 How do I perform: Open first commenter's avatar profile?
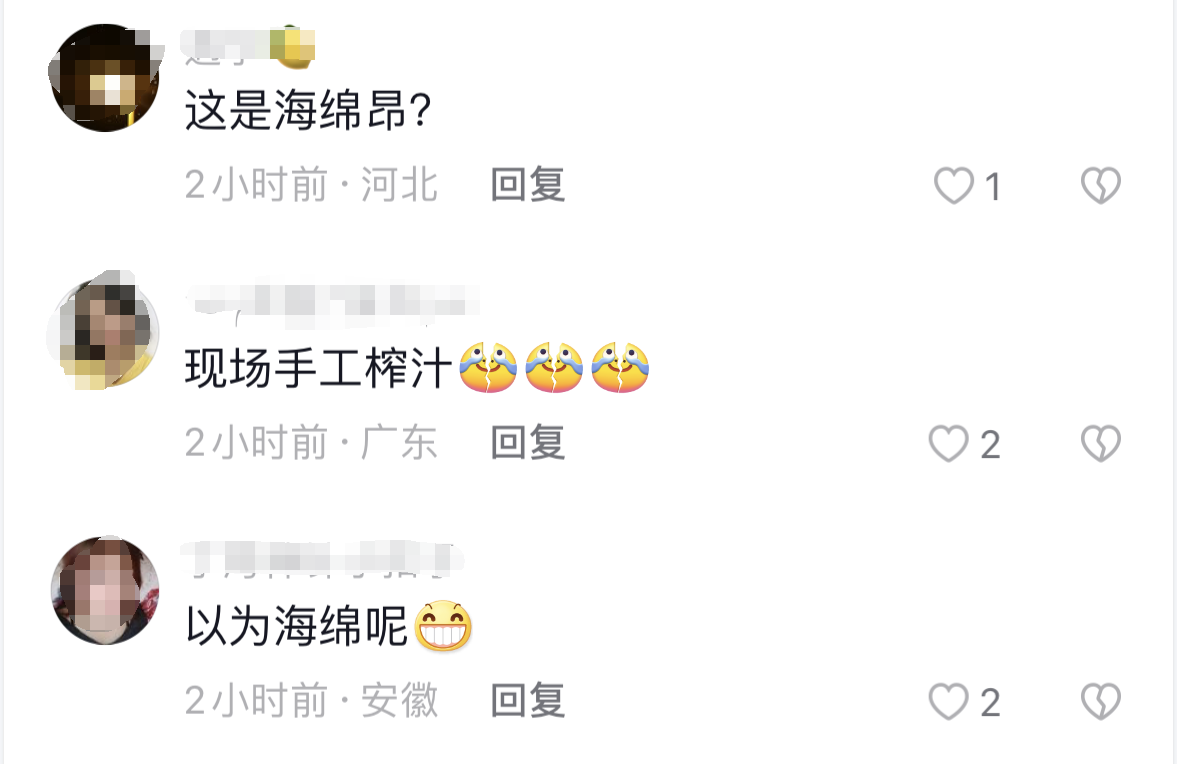[105, 78]
